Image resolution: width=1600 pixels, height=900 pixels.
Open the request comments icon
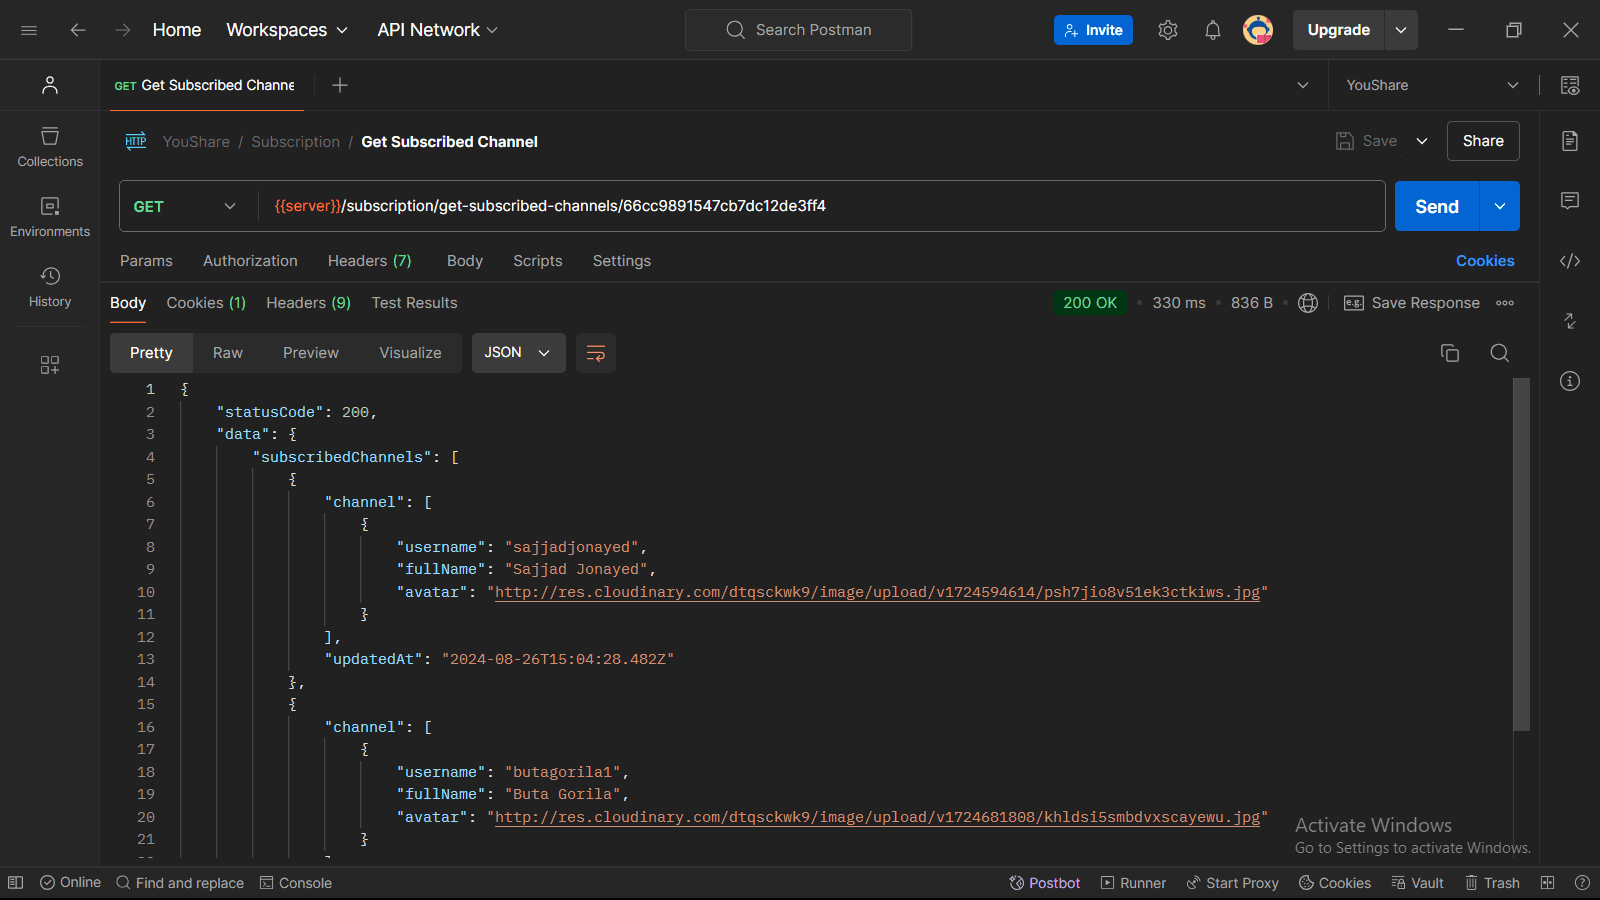click(1569, 201)
